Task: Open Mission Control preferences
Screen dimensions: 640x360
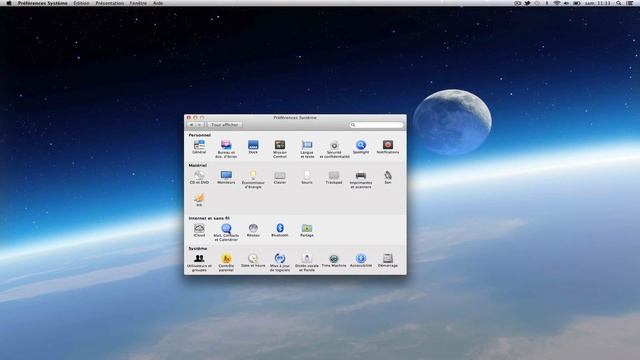Action: pos(280,149)
